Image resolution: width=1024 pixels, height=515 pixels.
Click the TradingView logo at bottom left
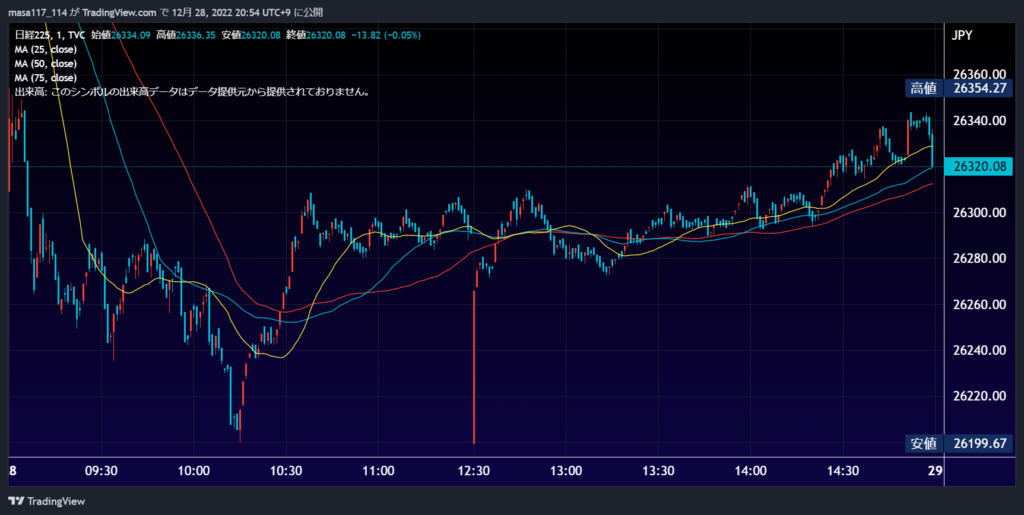(x=46, y=501)
